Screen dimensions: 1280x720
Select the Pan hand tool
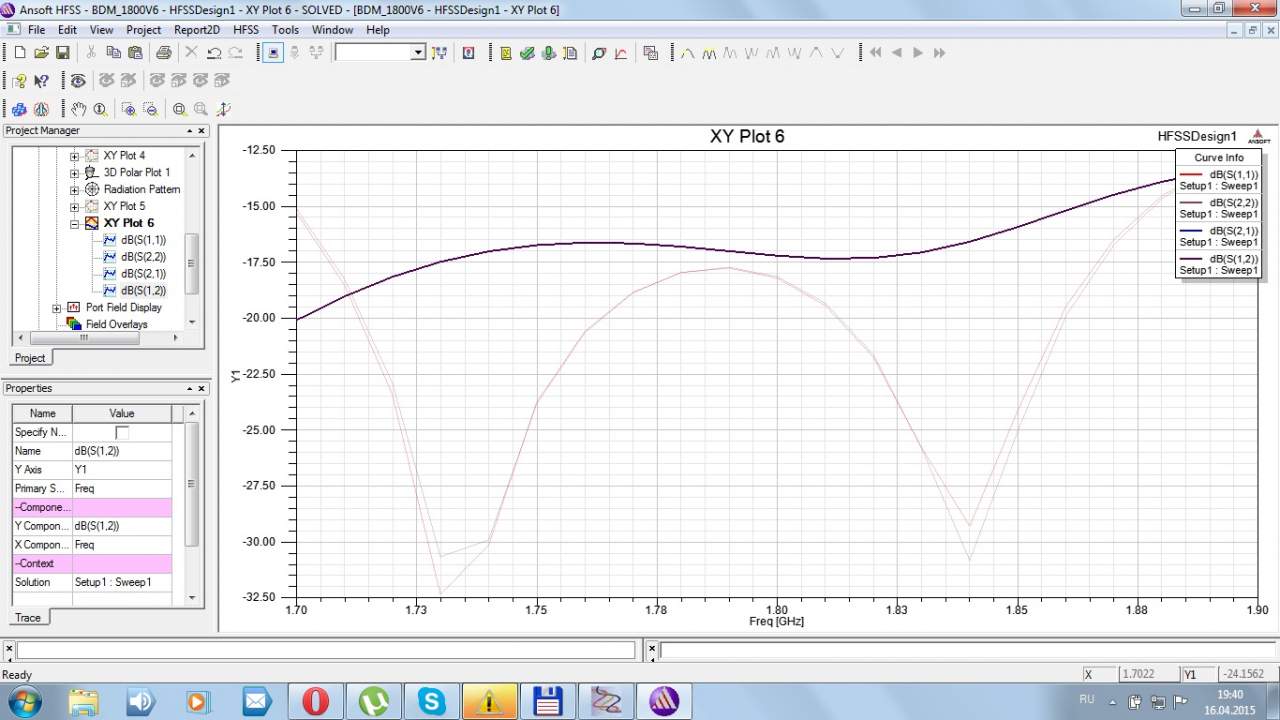coord(78,109)
